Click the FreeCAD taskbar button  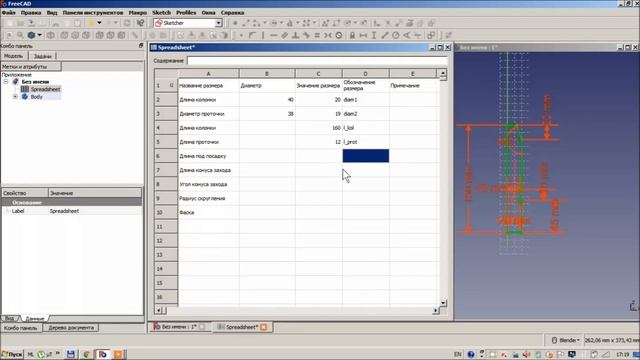[102, 354]
